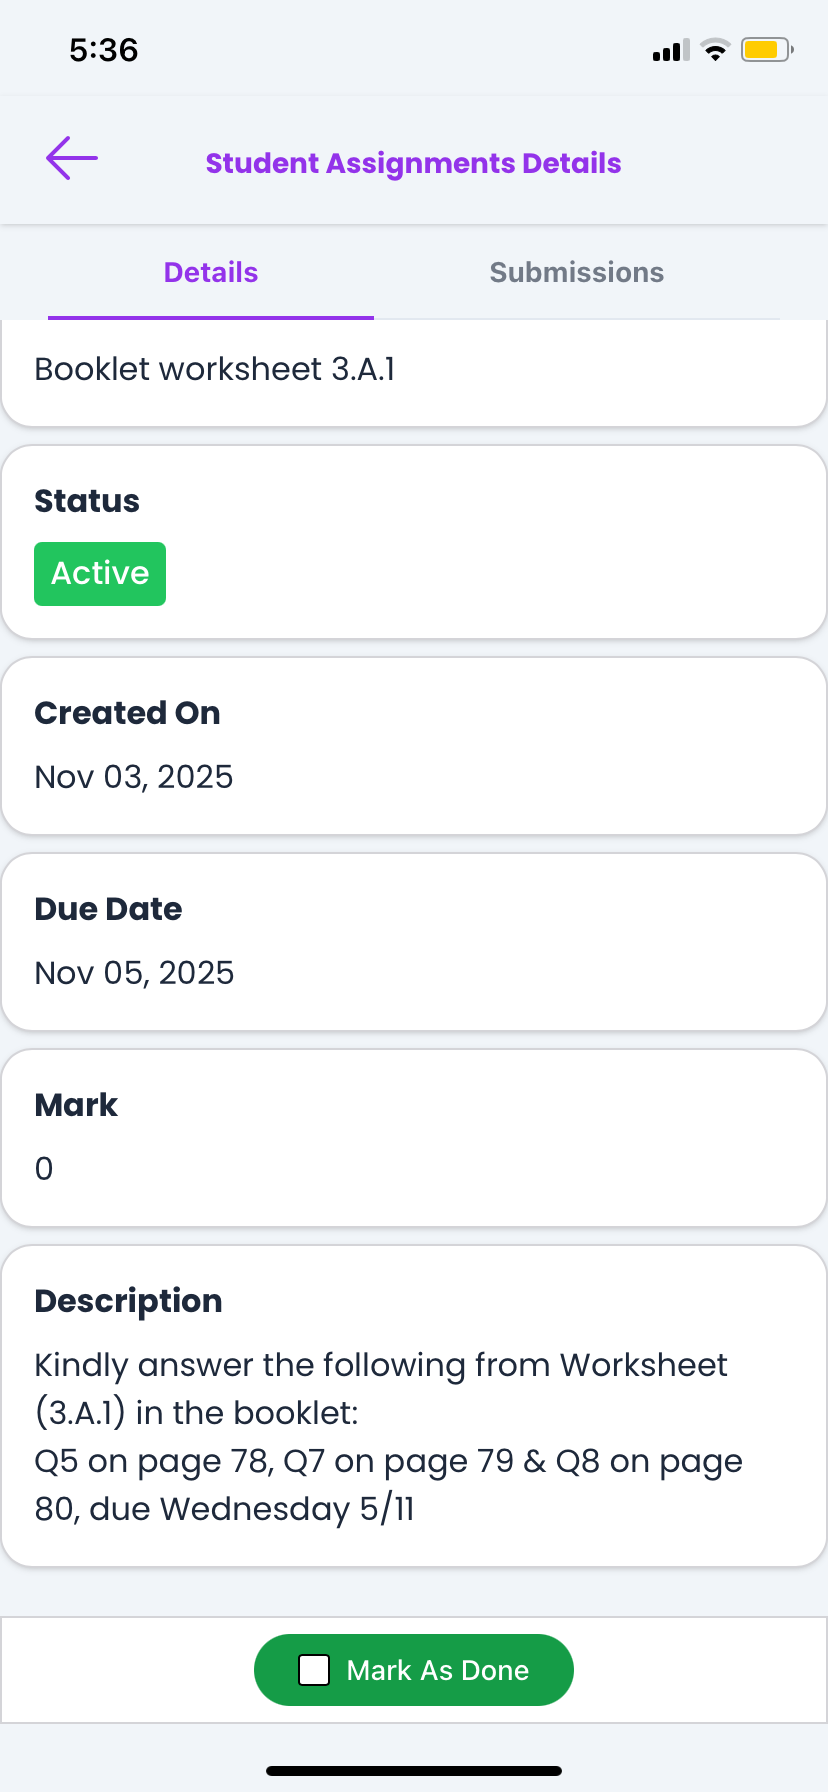Tap the Mark value 0

[44, 1169]
